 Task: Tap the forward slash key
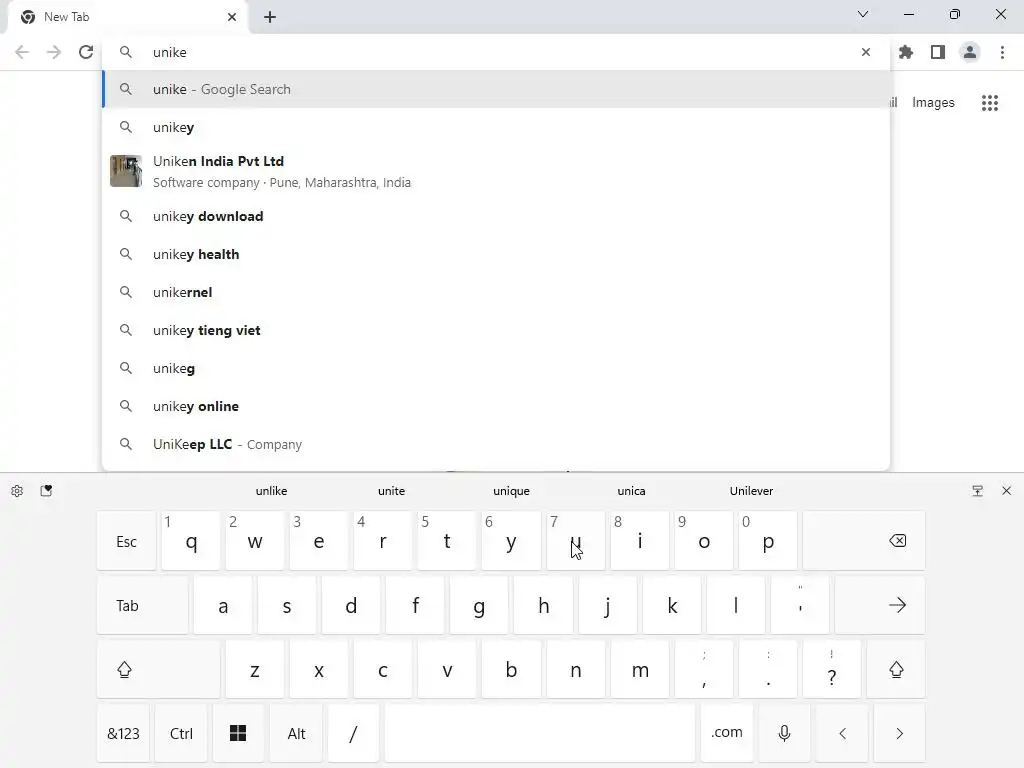pyautogui.click(x=354, y=733)
